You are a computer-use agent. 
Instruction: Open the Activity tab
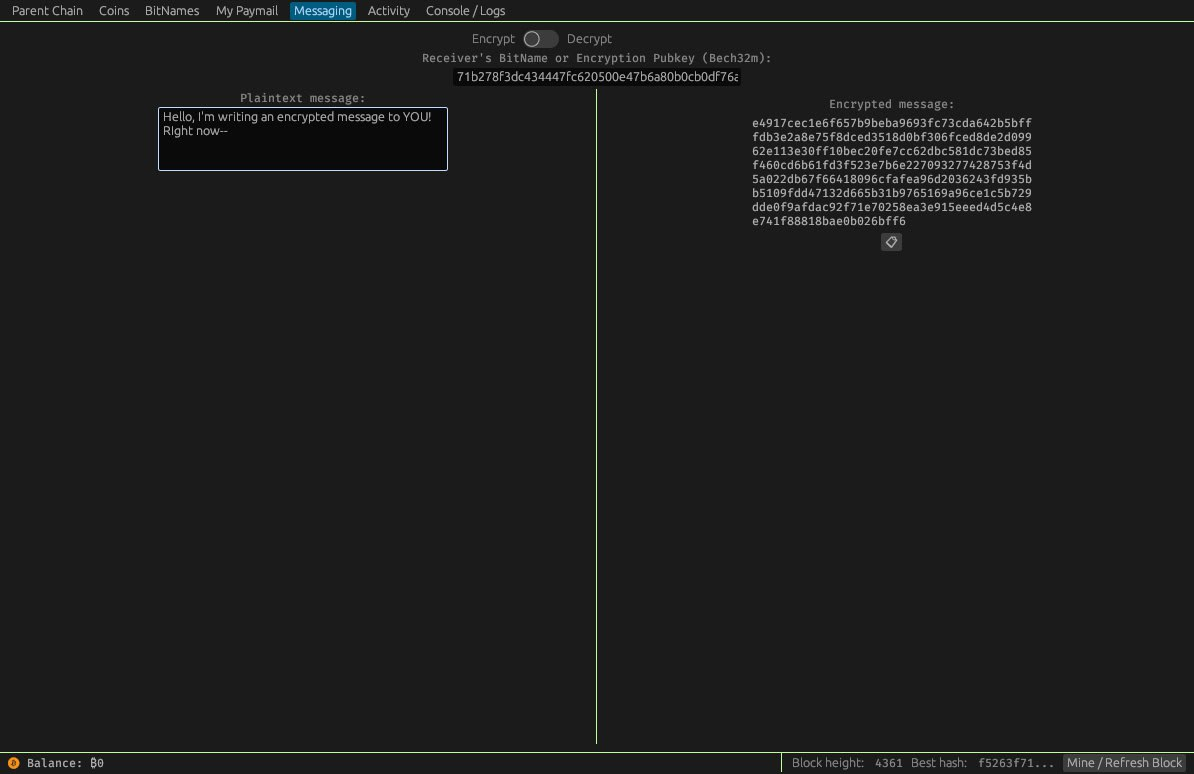(x=388, y=11)
